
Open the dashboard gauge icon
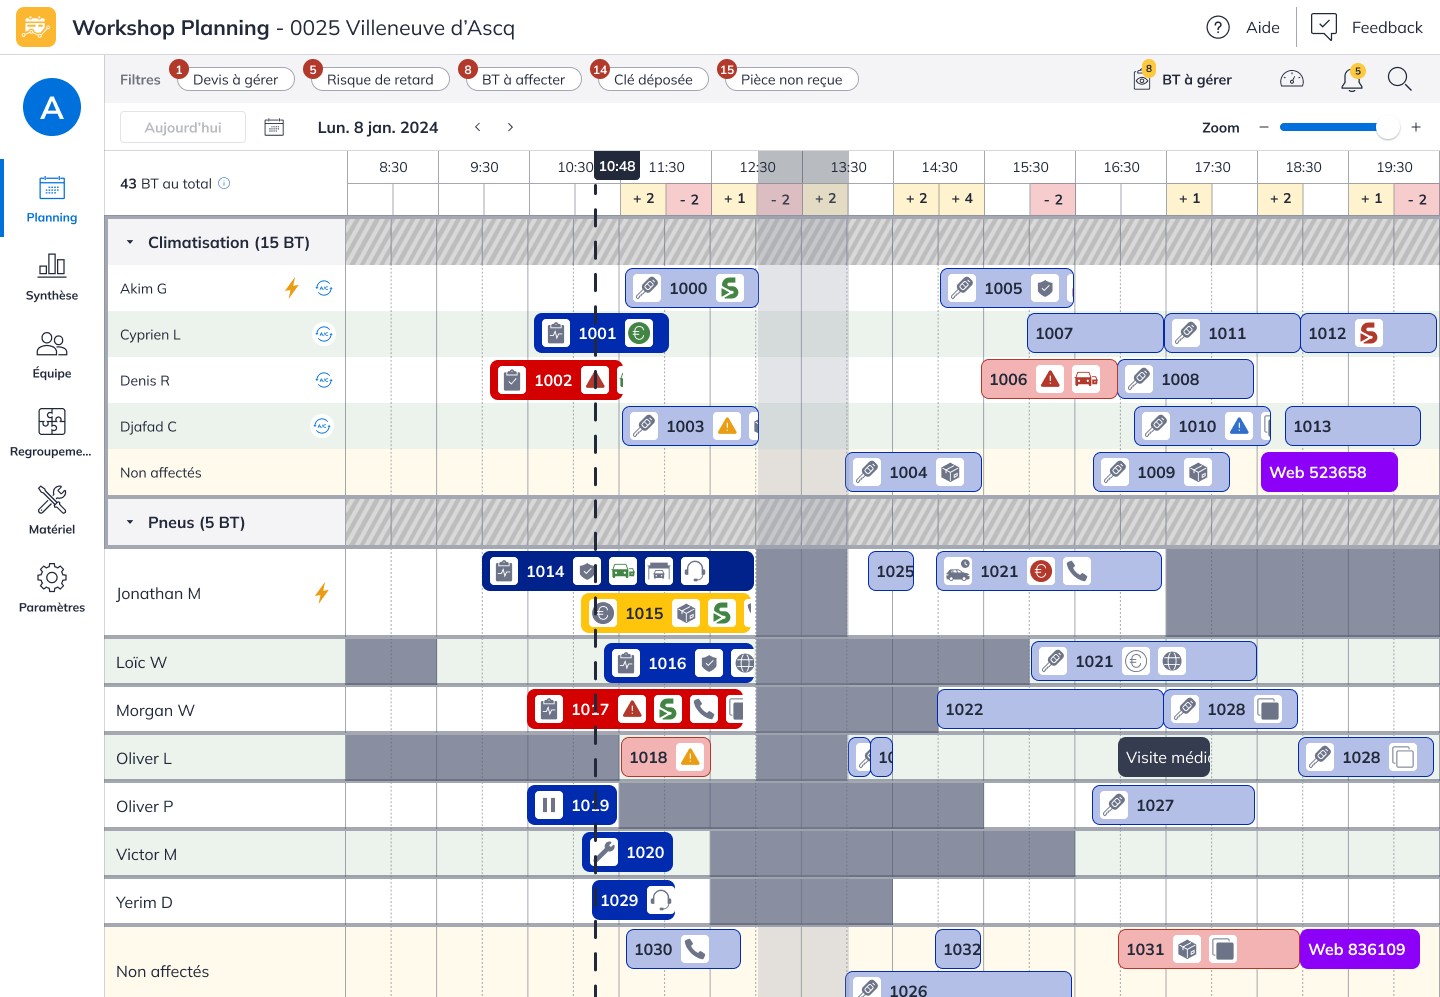[x=1292, y=80]
